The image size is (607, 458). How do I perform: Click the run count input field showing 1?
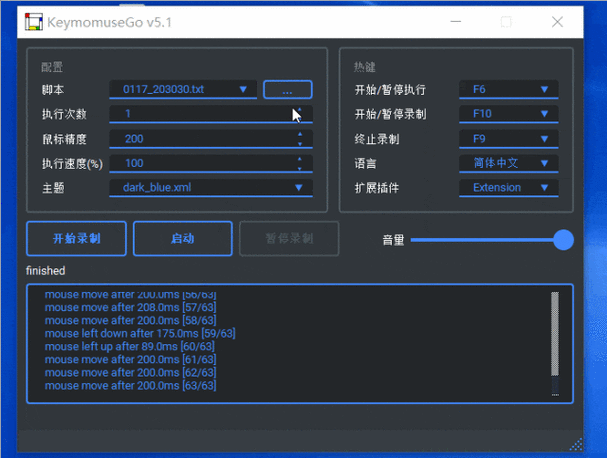[x=211, y=114]
